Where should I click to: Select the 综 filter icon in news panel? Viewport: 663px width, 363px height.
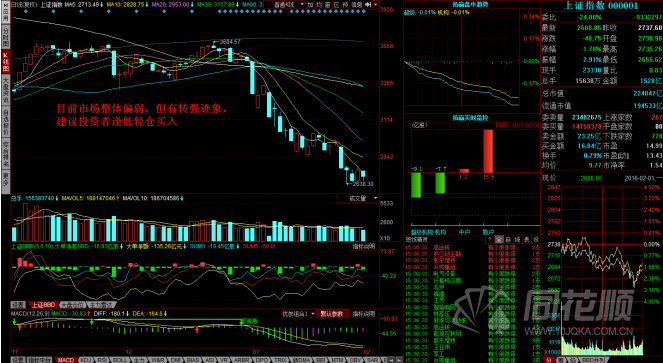pyautogui.click(x=517, y=239)
